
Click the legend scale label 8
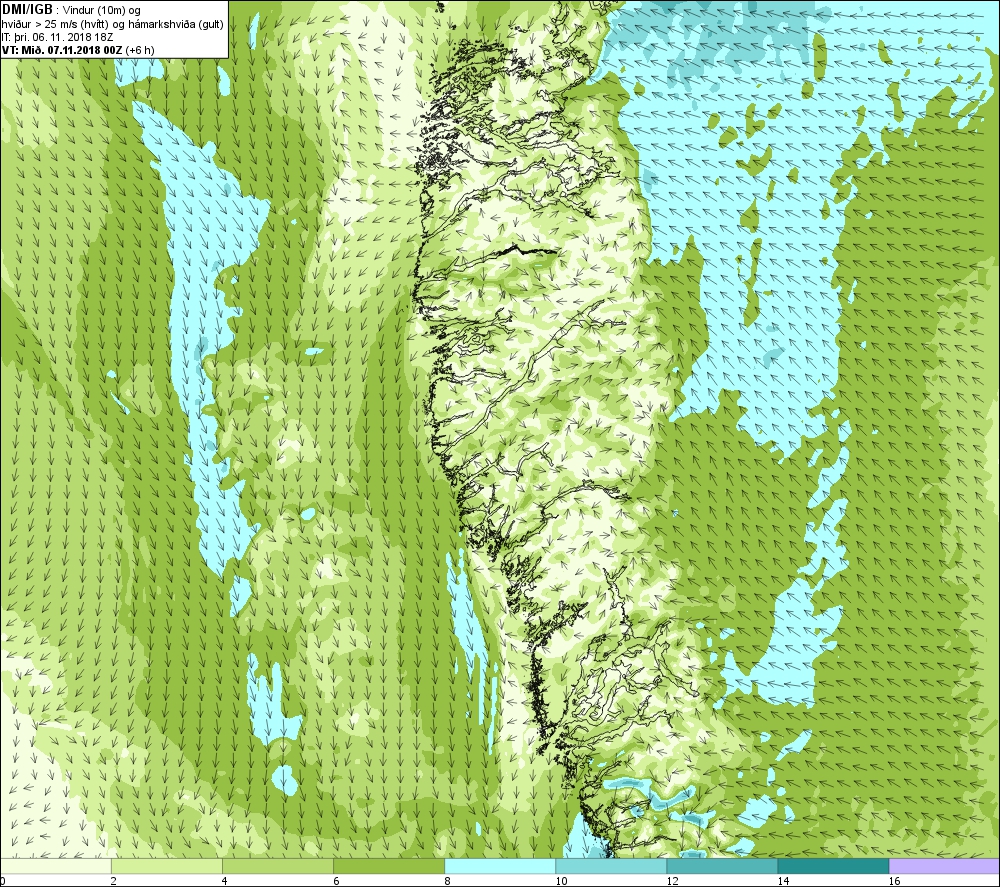click(447, 881)
